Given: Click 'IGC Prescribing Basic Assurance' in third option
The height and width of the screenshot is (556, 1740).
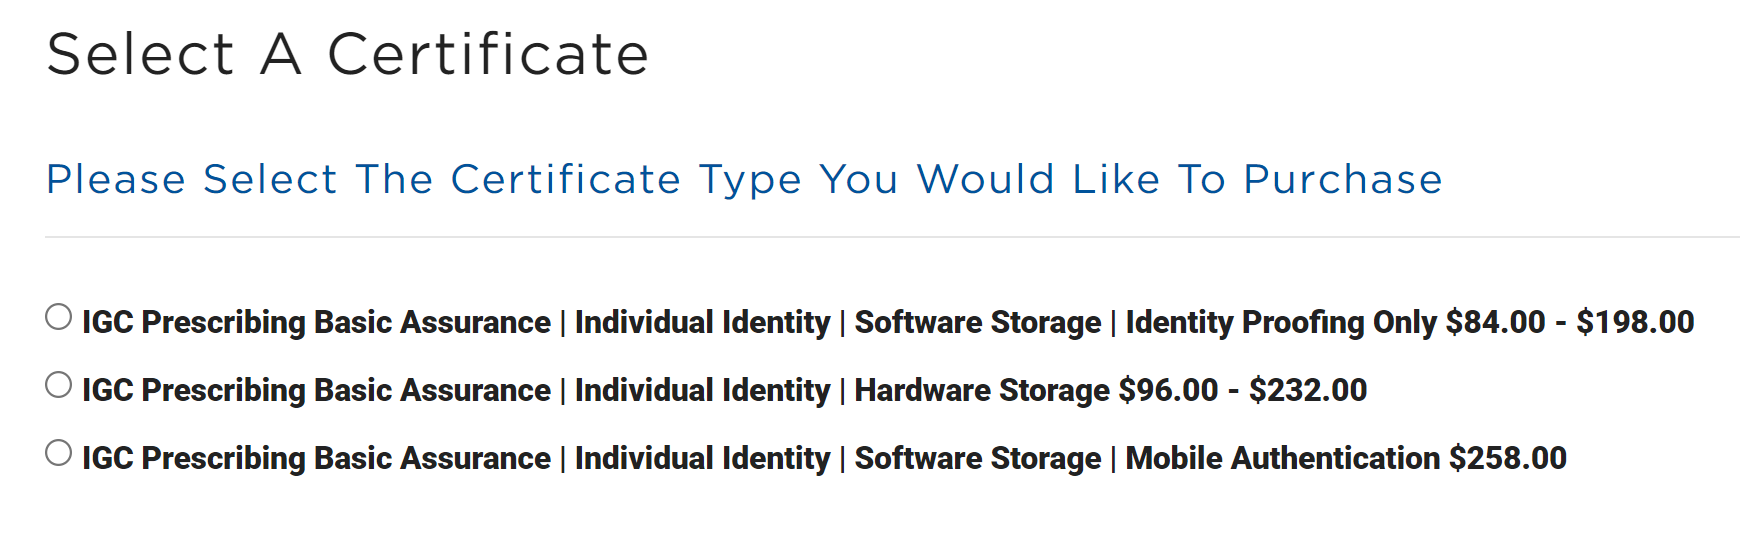Looking at the screenshot, I should pos(316,459).
